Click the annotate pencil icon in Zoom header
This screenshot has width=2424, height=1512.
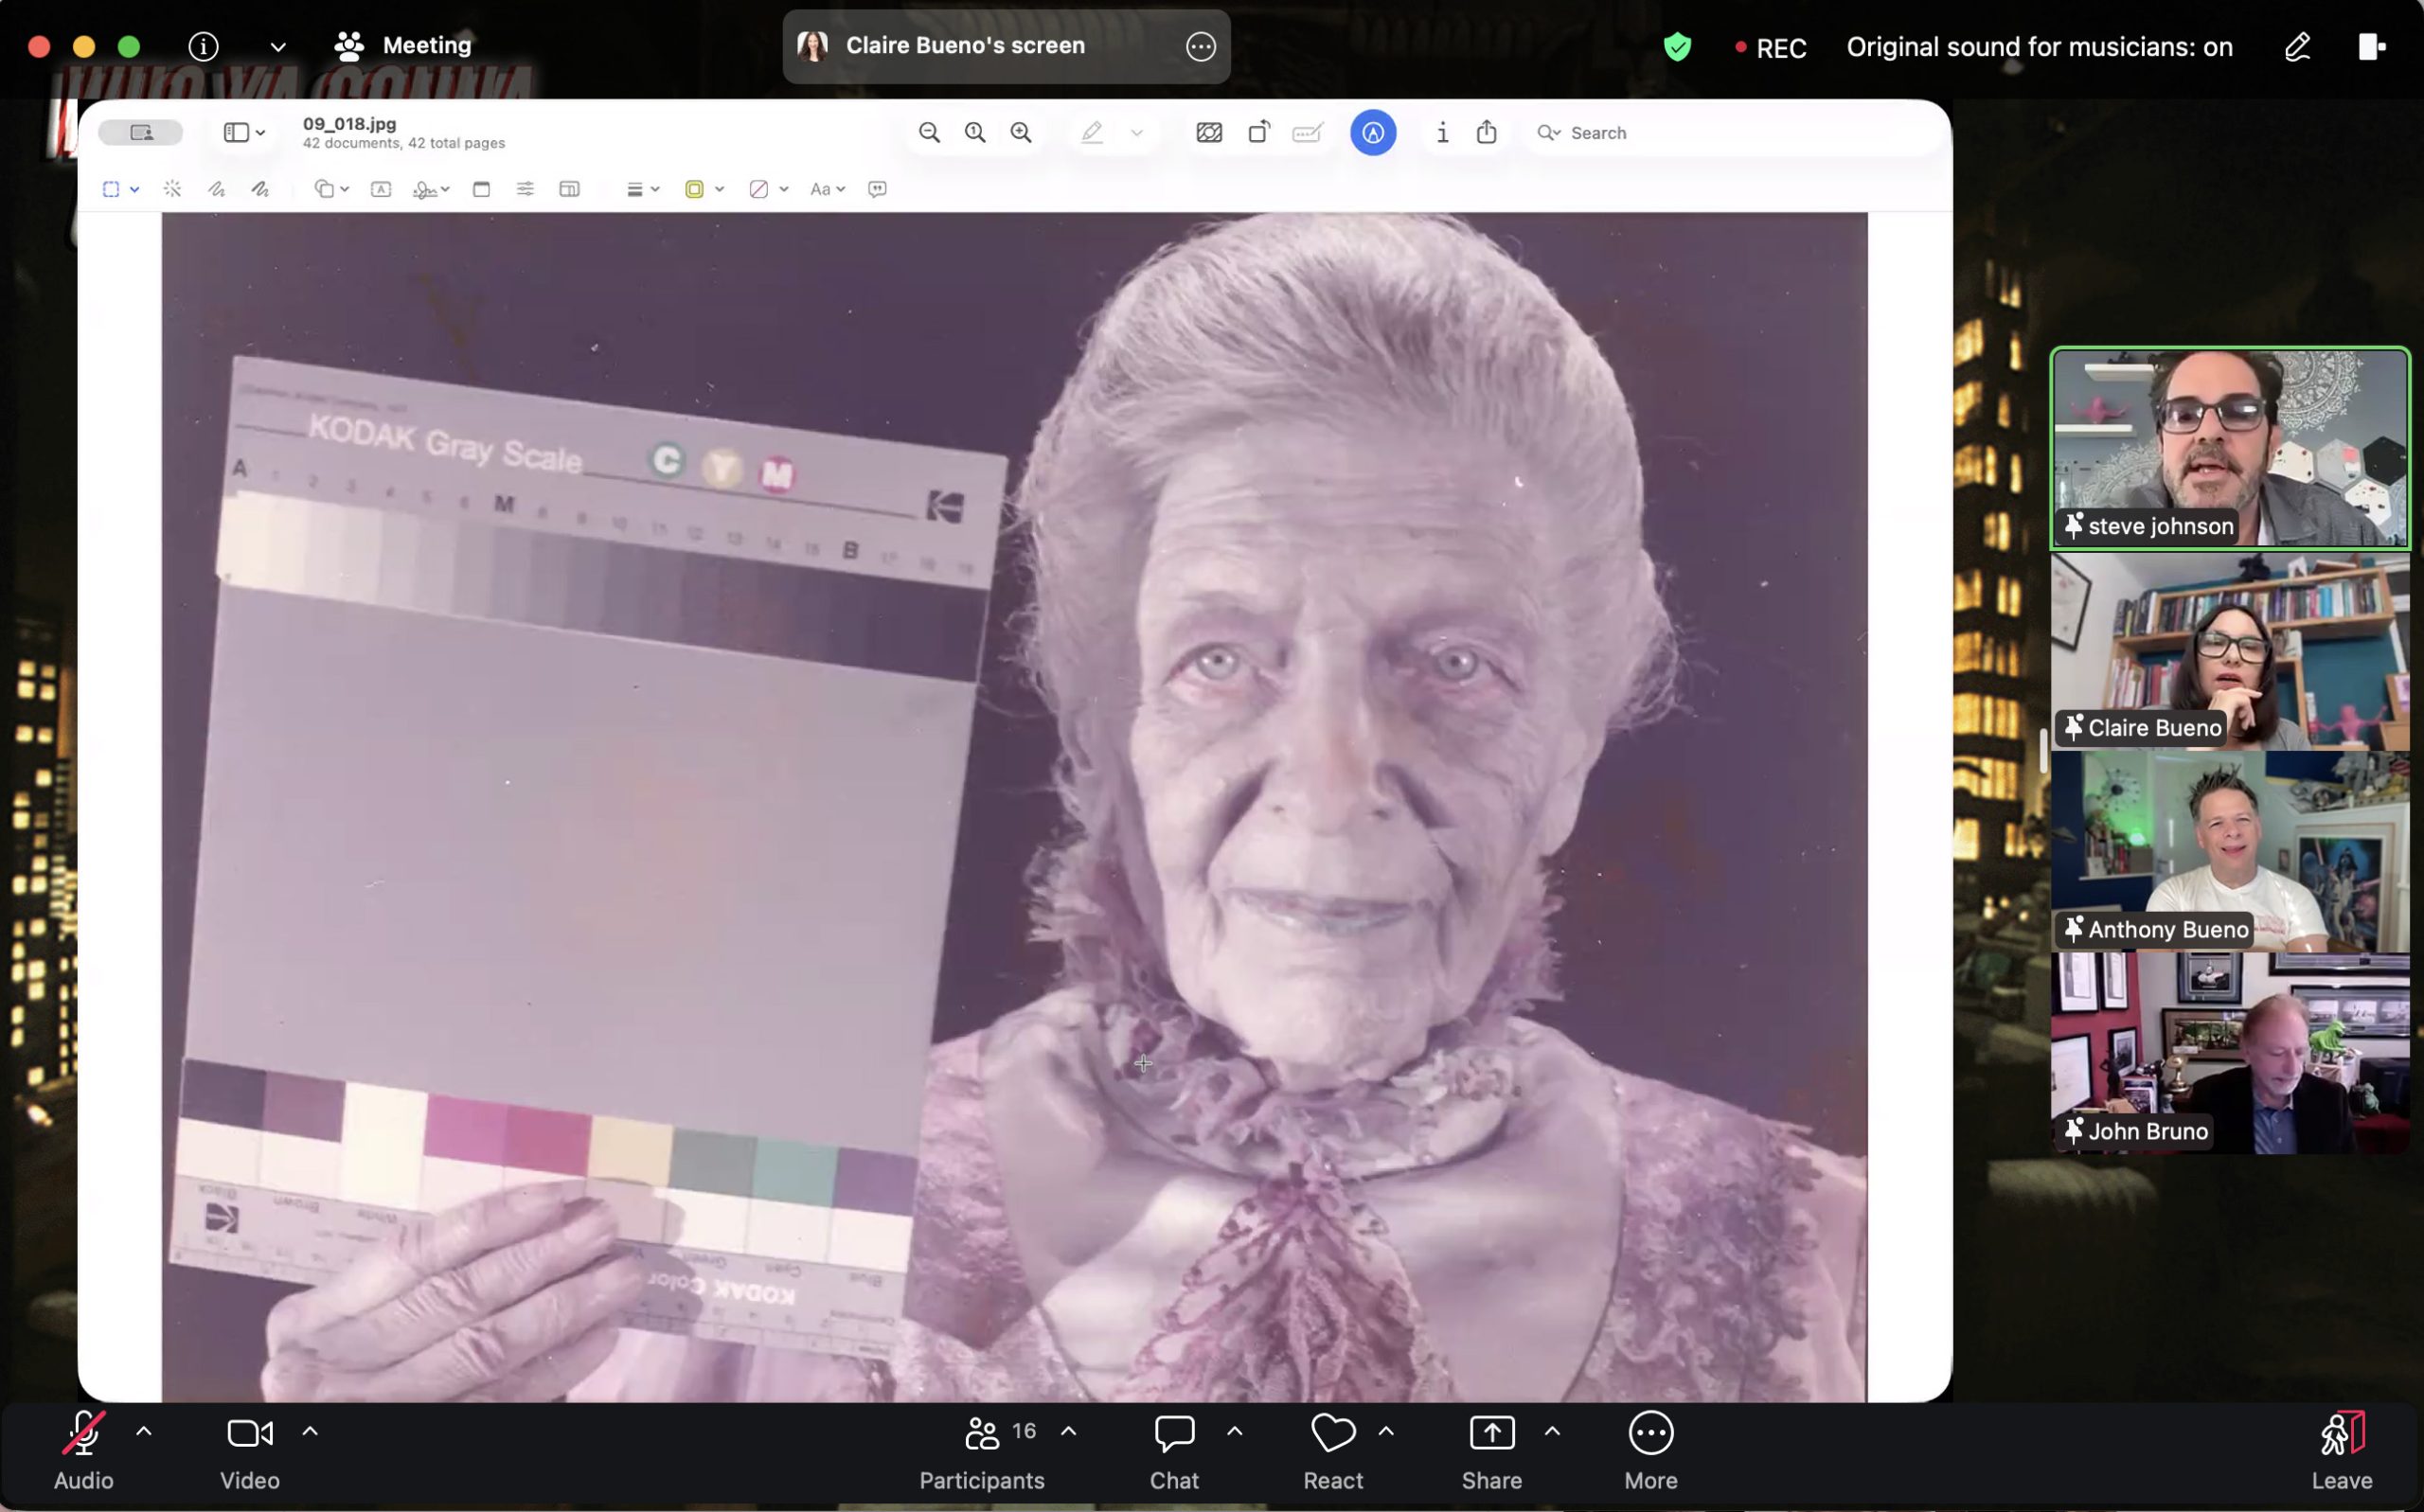coord(2297,46)
